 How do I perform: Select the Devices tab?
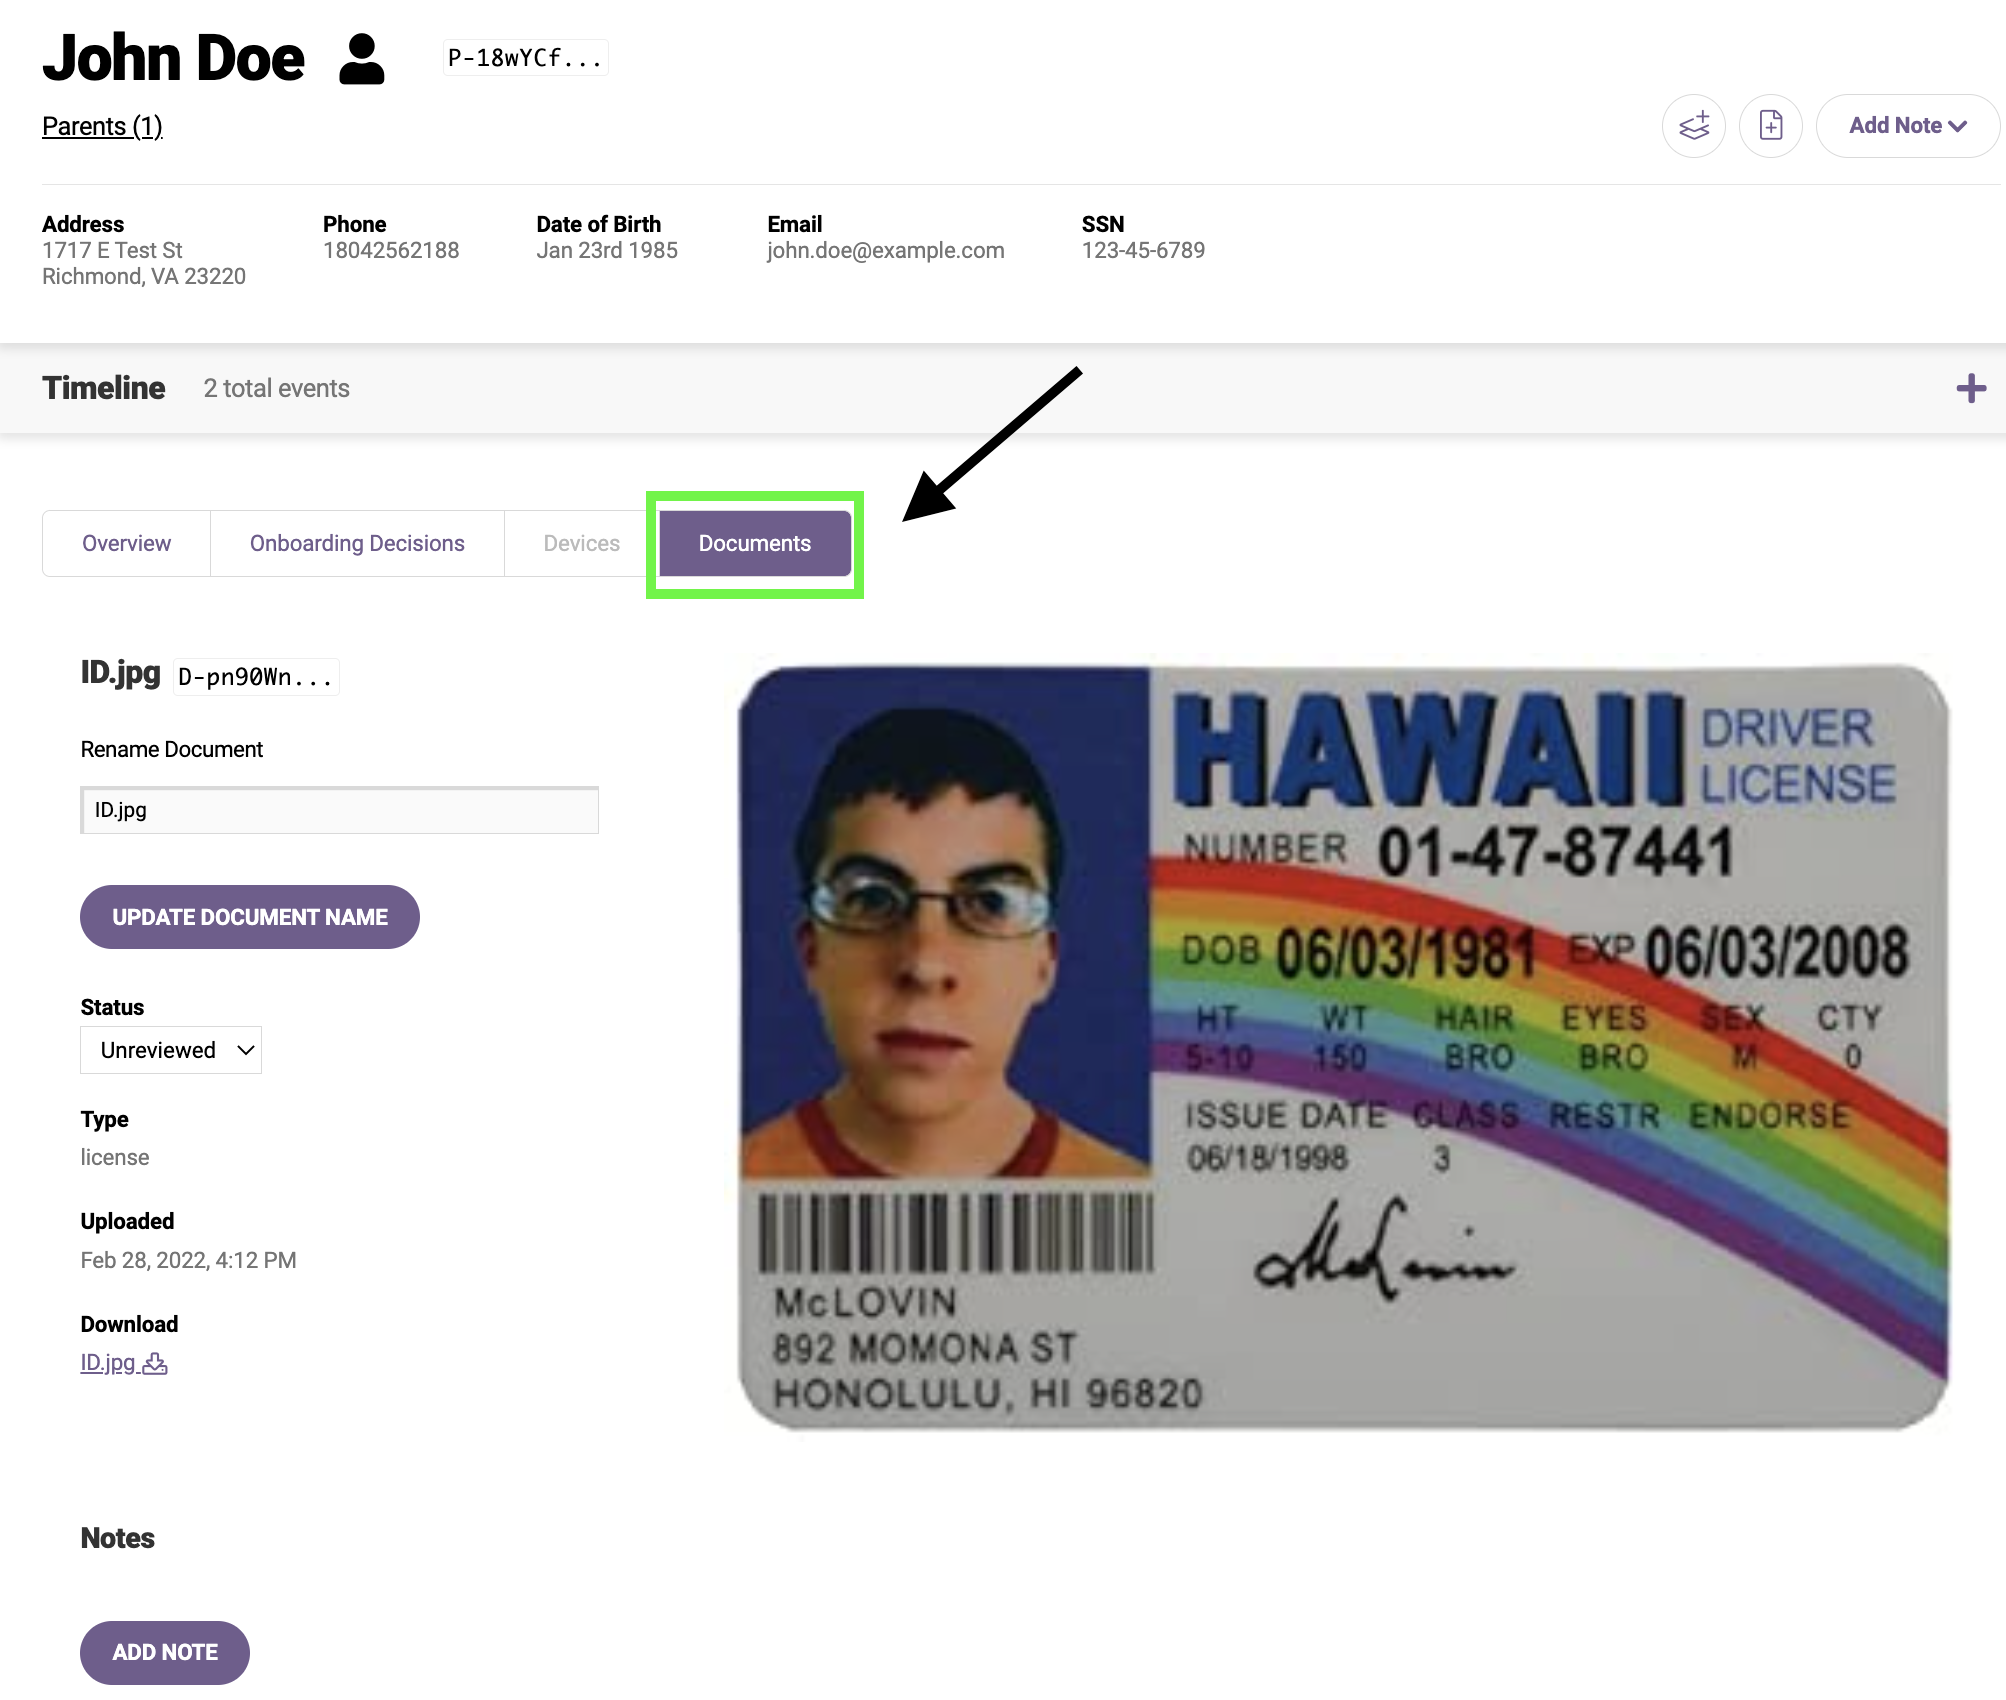(x=581, y=543)
